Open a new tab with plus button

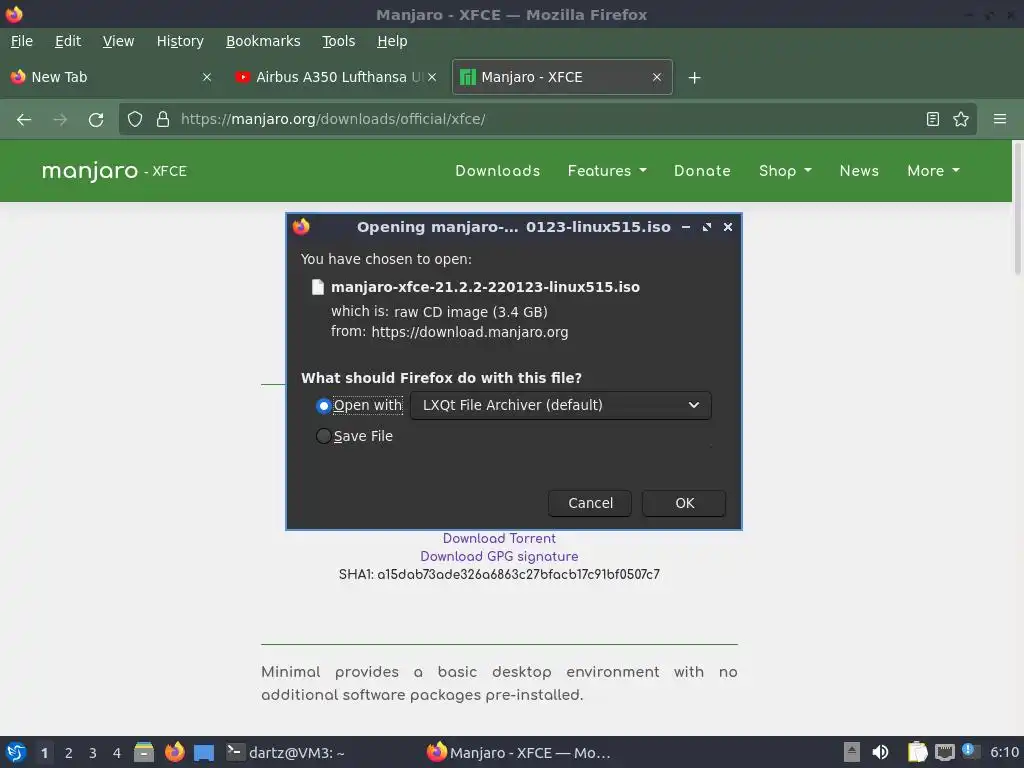pyautogui.click(x=694, y=78)
